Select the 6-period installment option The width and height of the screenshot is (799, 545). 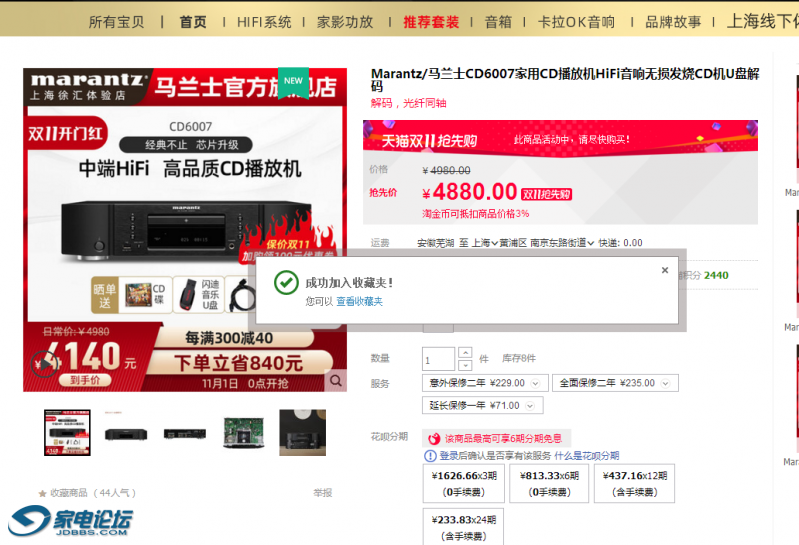tap(548, 483)
